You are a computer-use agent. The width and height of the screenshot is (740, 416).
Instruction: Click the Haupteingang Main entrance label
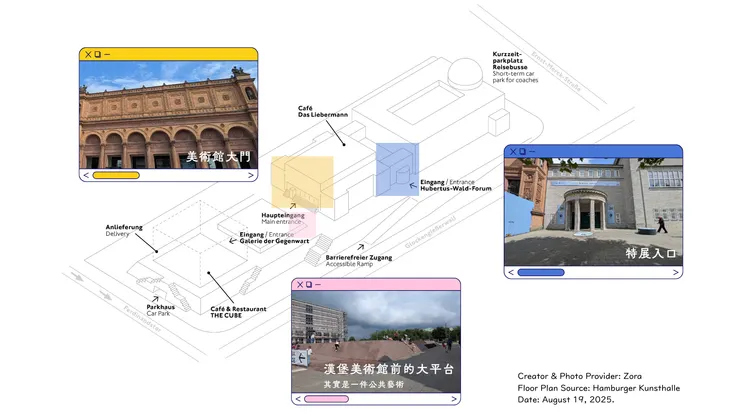coord(283,218)
